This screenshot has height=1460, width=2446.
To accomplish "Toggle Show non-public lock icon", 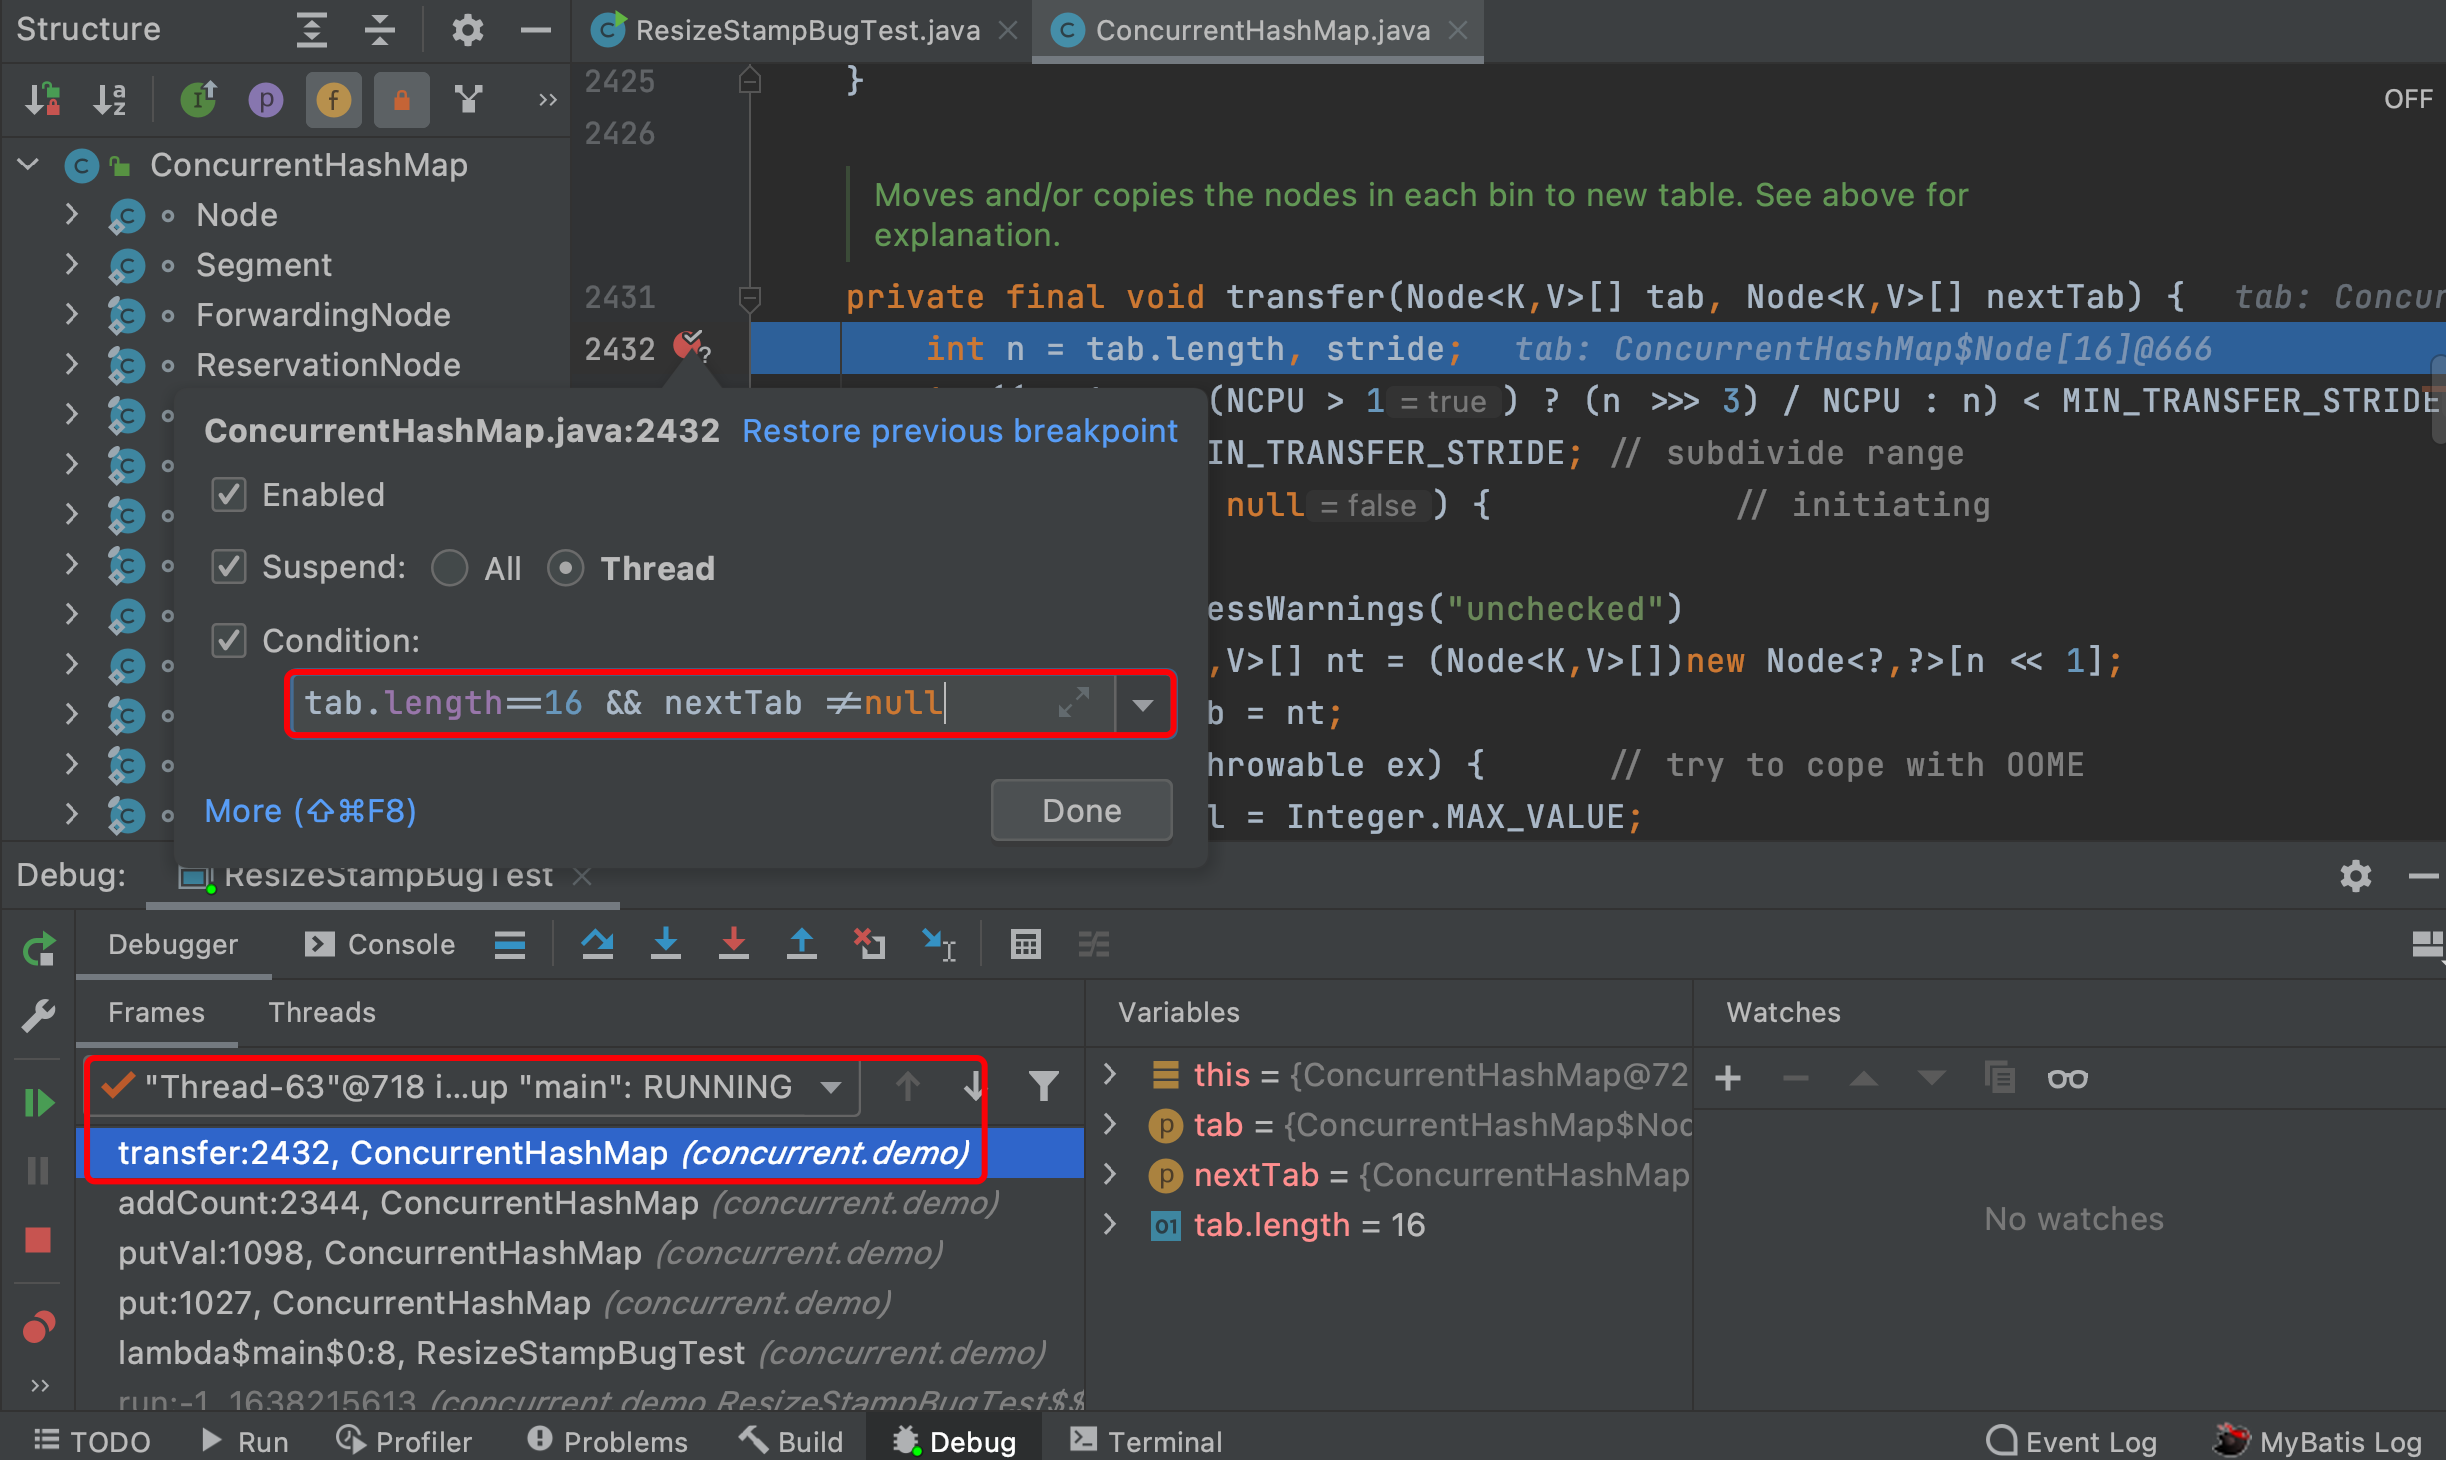I will pyautogui.click(x=401, y=99).
